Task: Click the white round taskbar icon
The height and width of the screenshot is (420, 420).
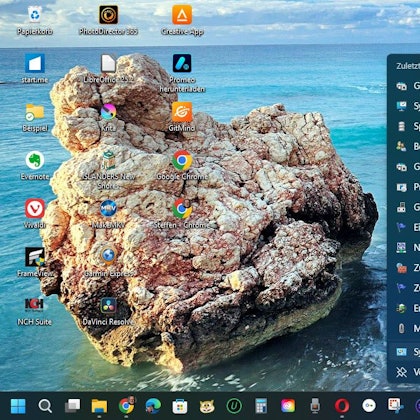Action: [369, 406]
